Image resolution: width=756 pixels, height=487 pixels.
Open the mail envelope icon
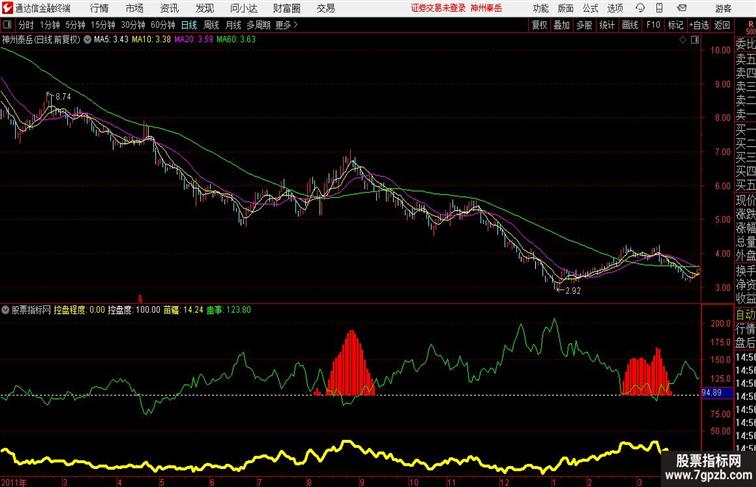click(x=682, y=8)
